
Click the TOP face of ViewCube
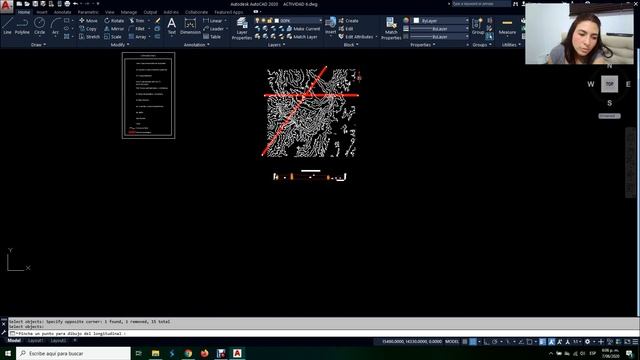pyautogui.click(x=609, y=84)
